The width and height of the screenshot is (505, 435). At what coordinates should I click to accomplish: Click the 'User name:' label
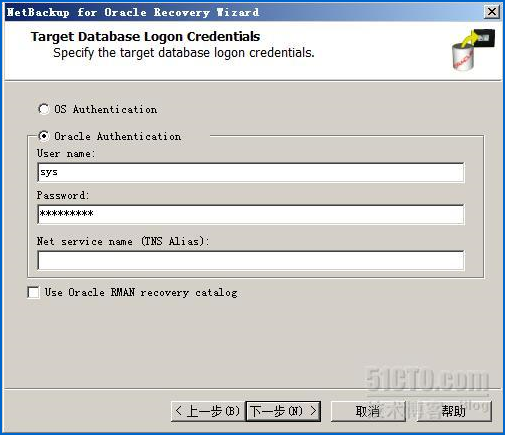66,154
